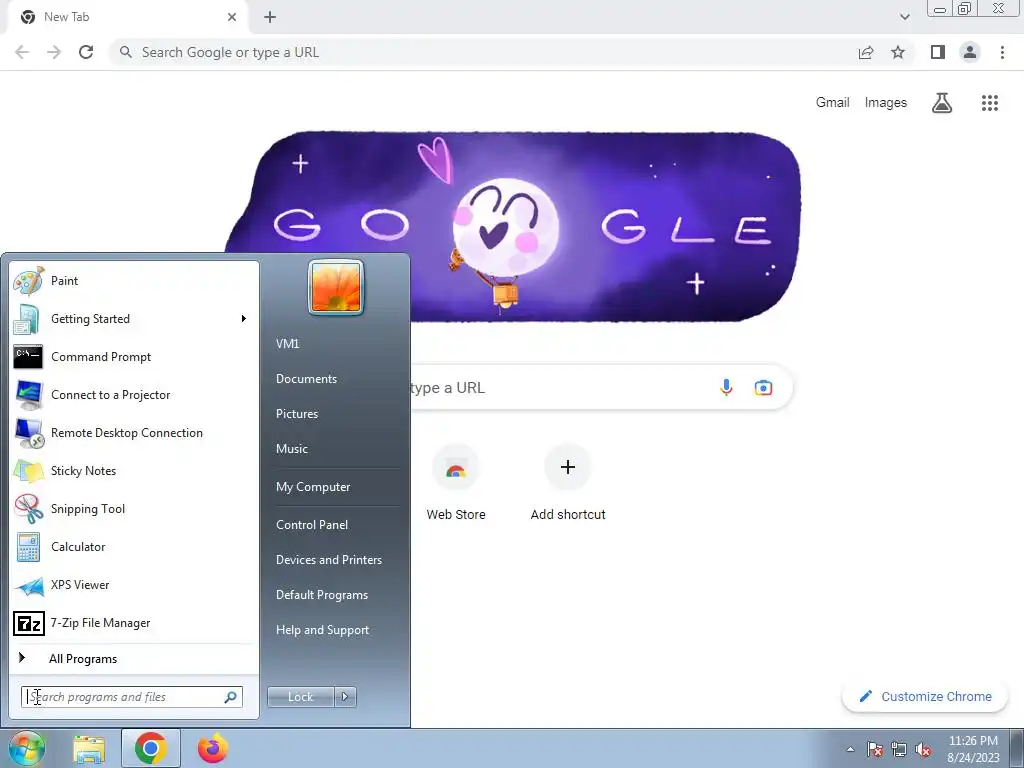Launch Remote Desktop Connection
This screenshot has width=1024, height=768.
tap(134, 433)
